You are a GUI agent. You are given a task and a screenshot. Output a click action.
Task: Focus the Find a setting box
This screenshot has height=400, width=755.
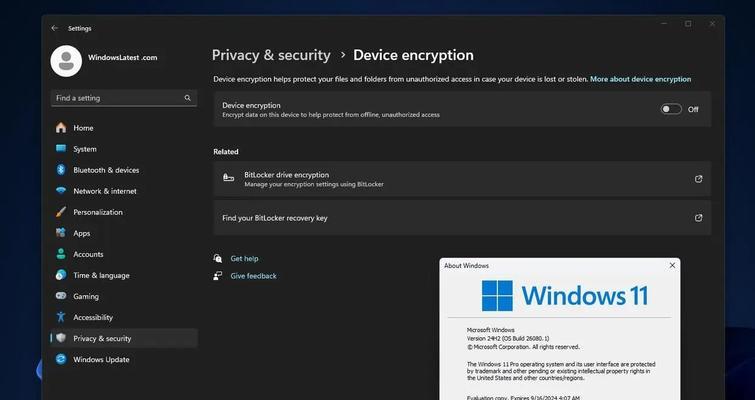(124, 98)
